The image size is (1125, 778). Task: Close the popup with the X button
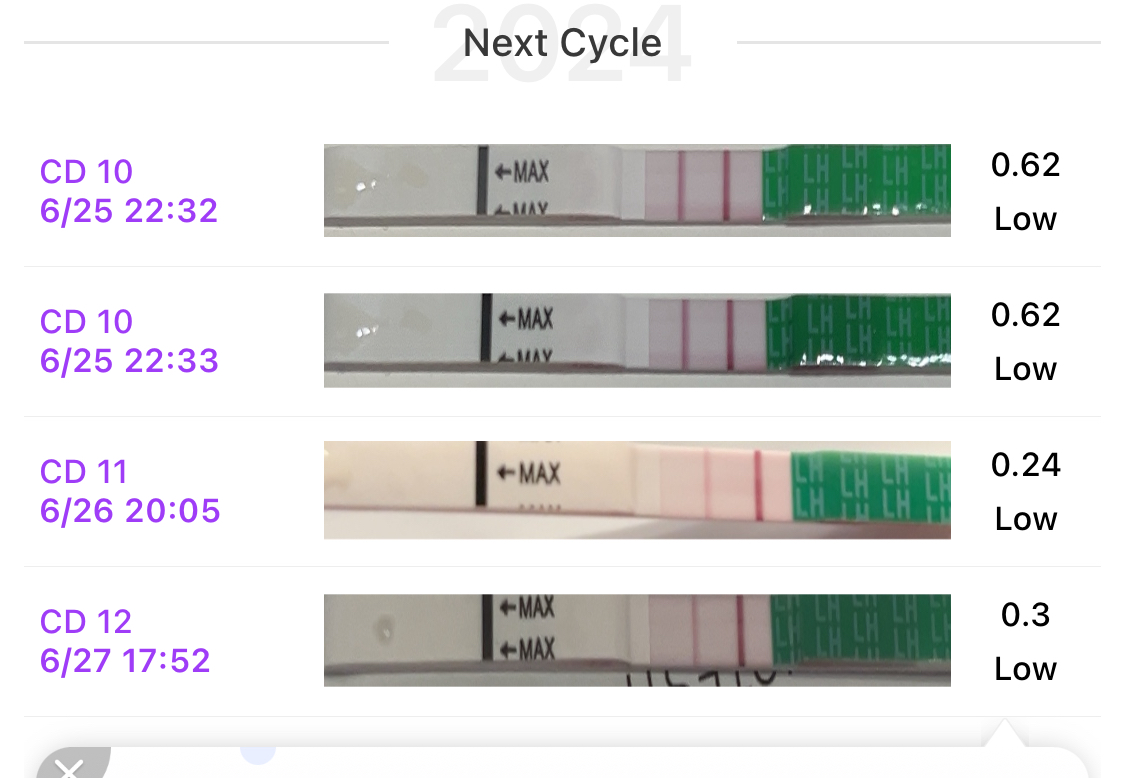point(68,768)
